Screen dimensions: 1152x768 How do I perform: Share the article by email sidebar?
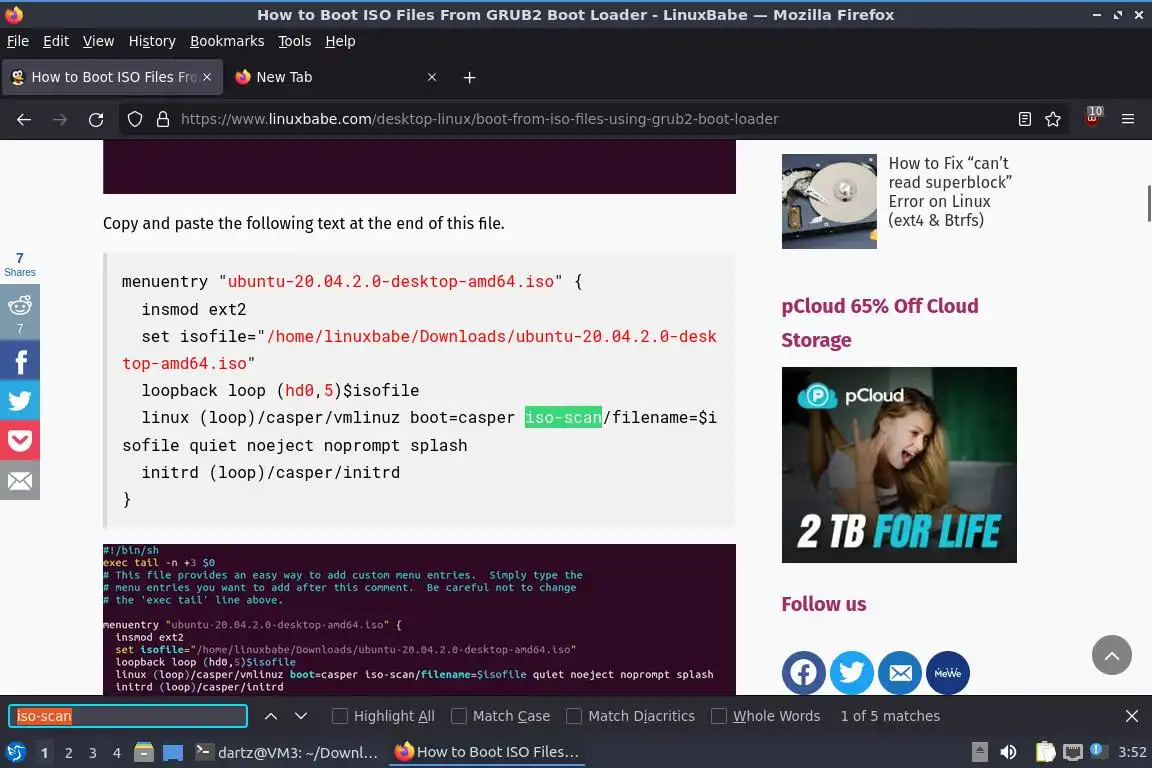[x=20, y=481]
